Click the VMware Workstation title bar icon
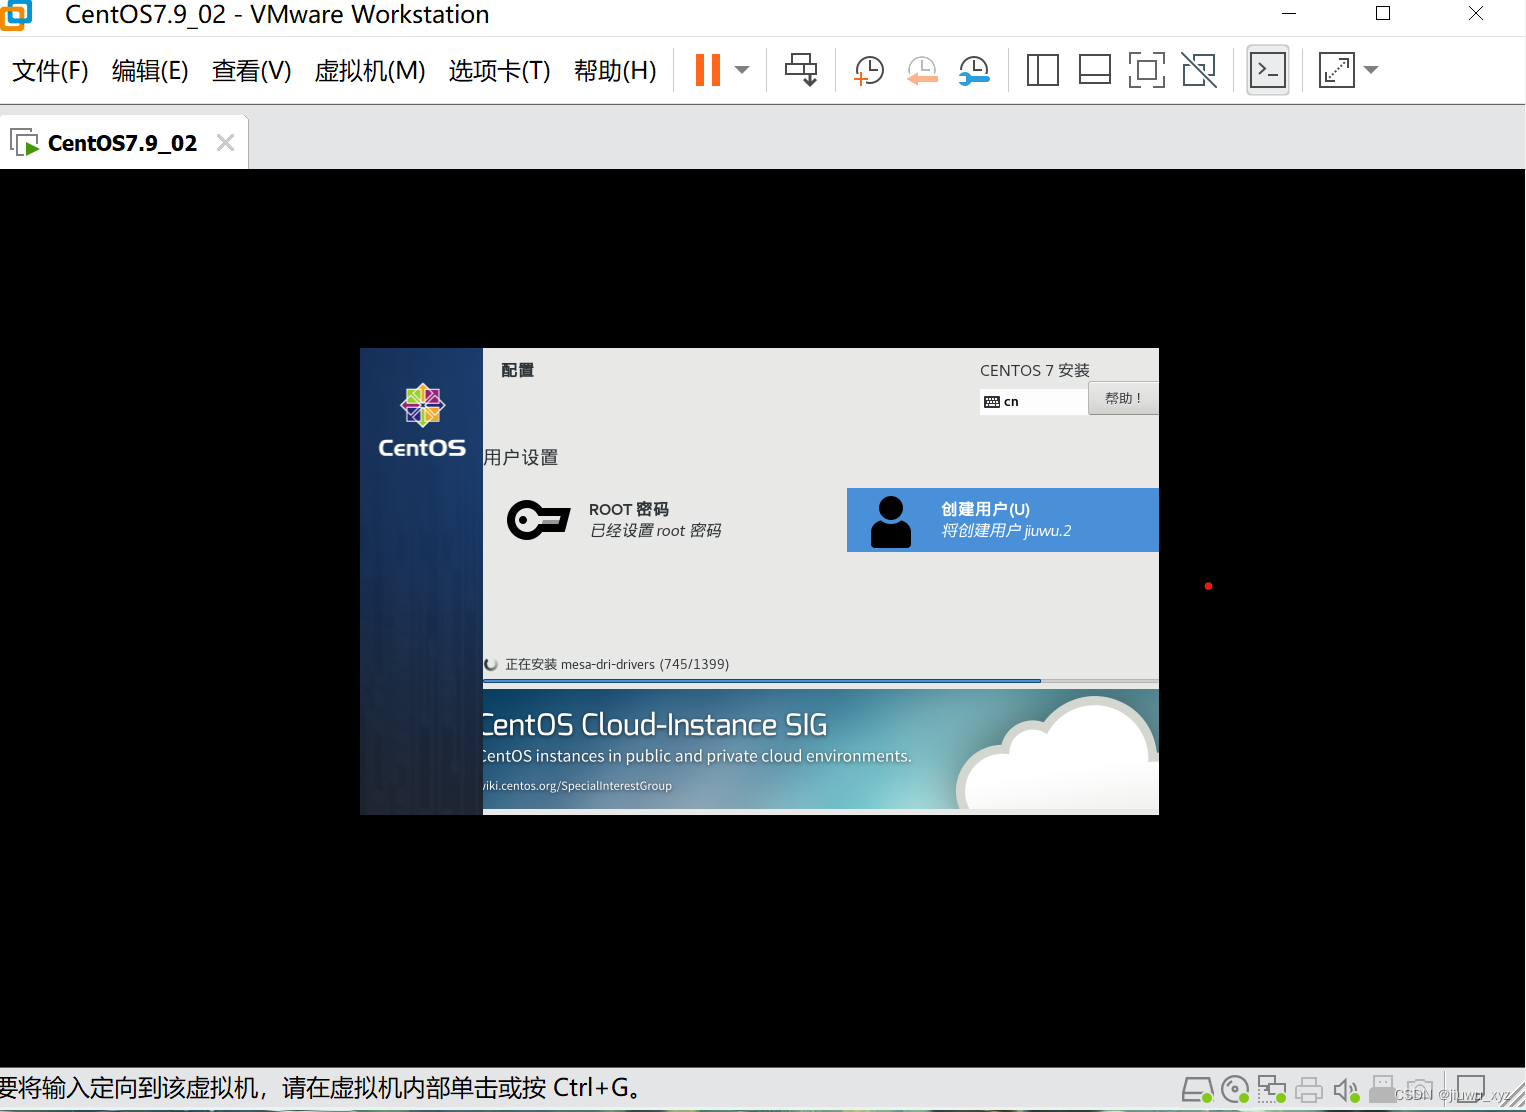This screenshot has width=1526, height=1112. (16, 14)
